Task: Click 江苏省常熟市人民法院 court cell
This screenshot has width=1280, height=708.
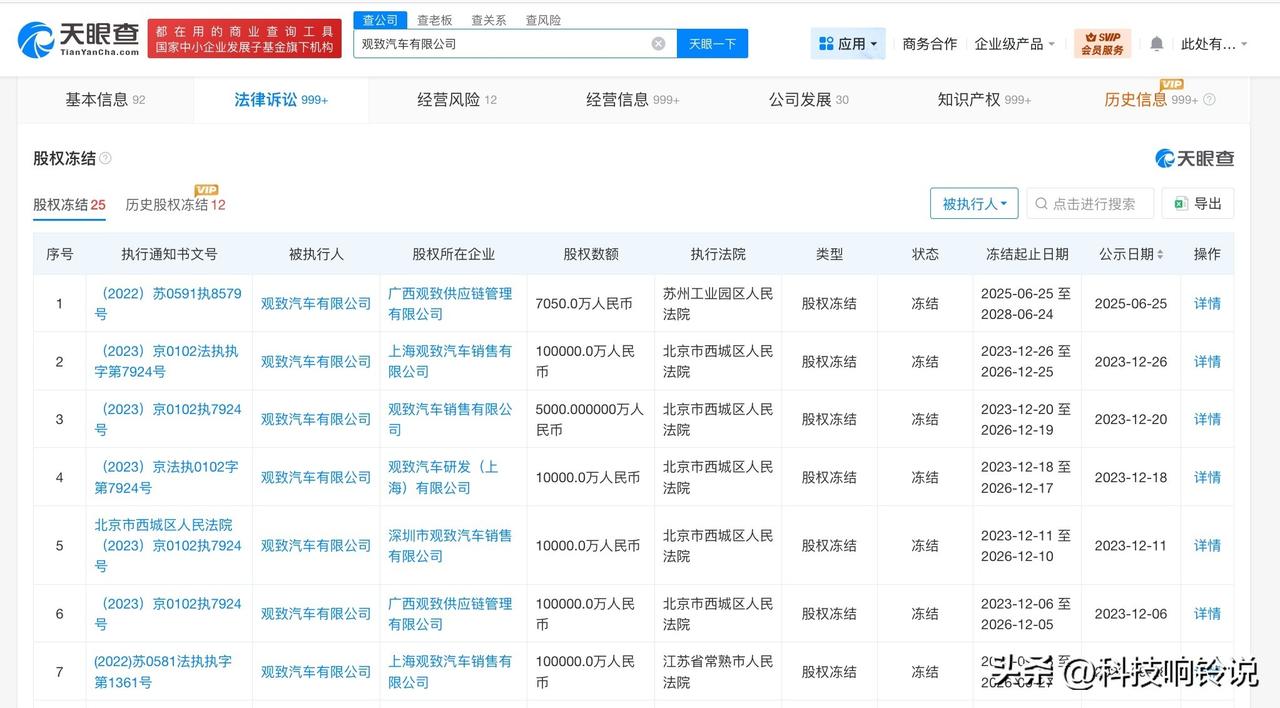Action: pos(718,672)
